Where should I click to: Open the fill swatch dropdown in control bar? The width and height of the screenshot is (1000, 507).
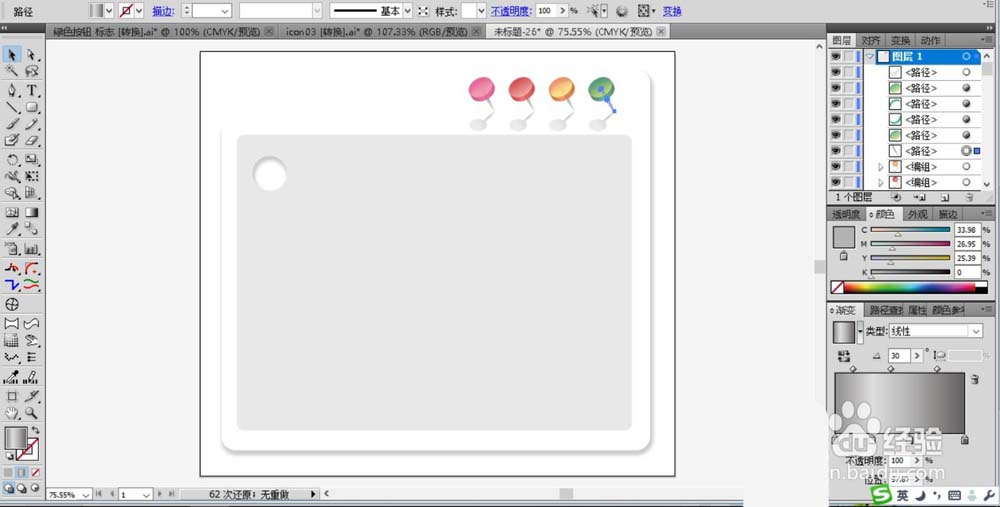tap(109, 11)
